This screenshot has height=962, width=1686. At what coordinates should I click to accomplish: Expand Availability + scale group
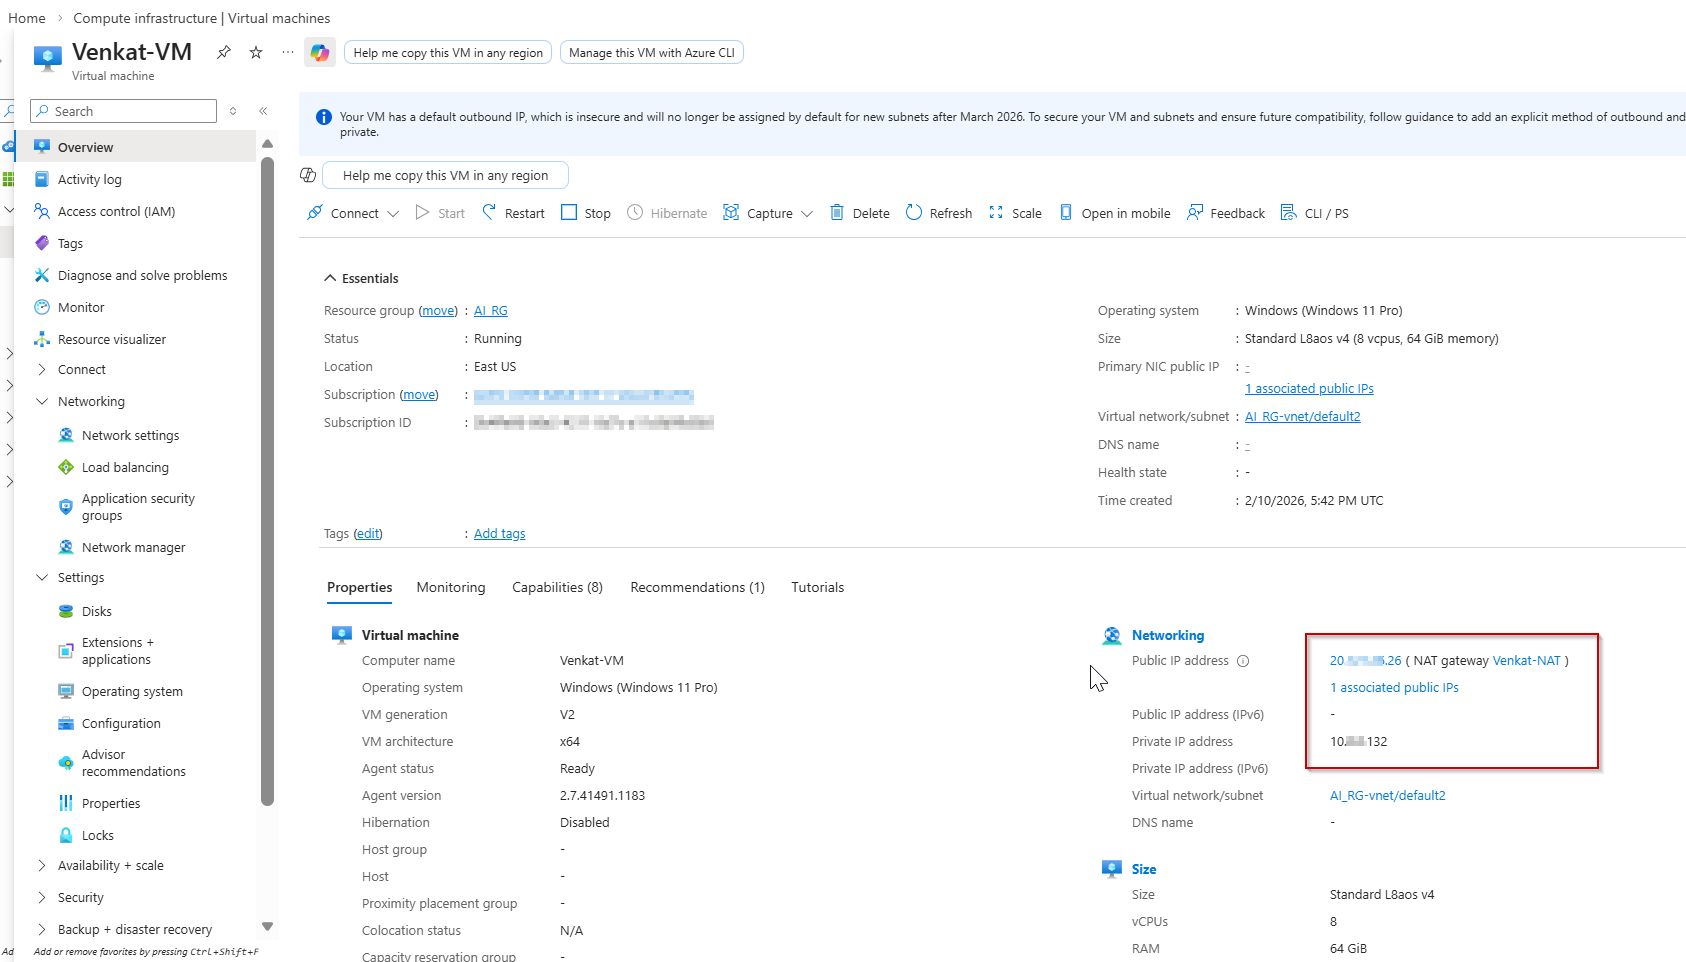(x=42, y=865)
